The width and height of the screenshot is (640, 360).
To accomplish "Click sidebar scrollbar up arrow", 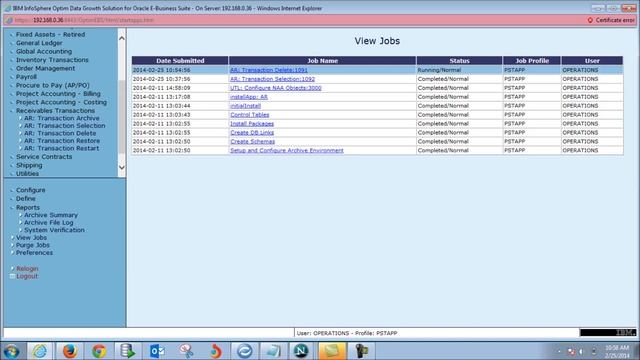I will tap(122, 38).
